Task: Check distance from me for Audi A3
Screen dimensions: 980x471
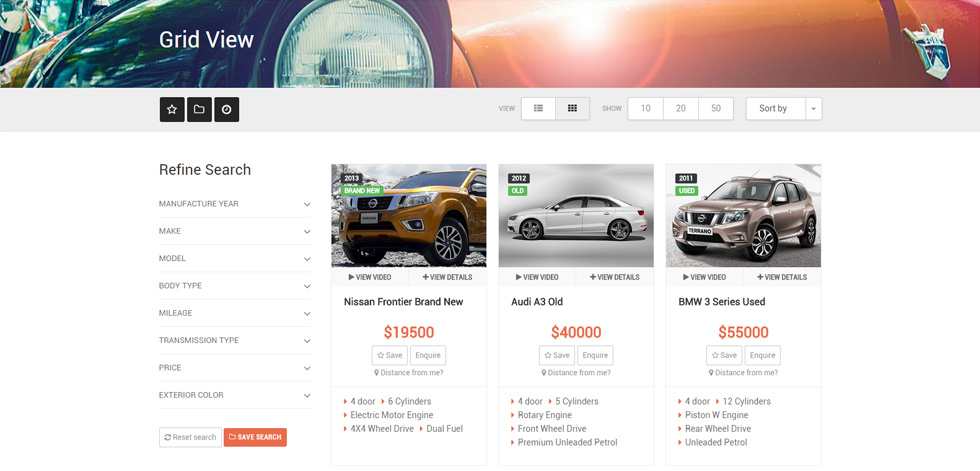Action: [x=576, y=373]
